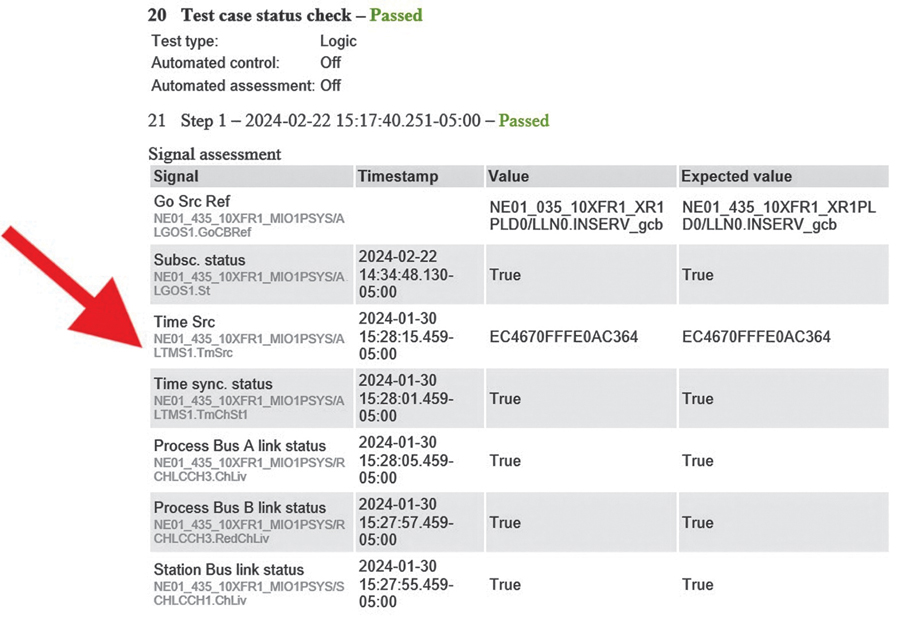Click the Signal assessment section title
Screen dimensions: 900x639
[x=215, y=154]
